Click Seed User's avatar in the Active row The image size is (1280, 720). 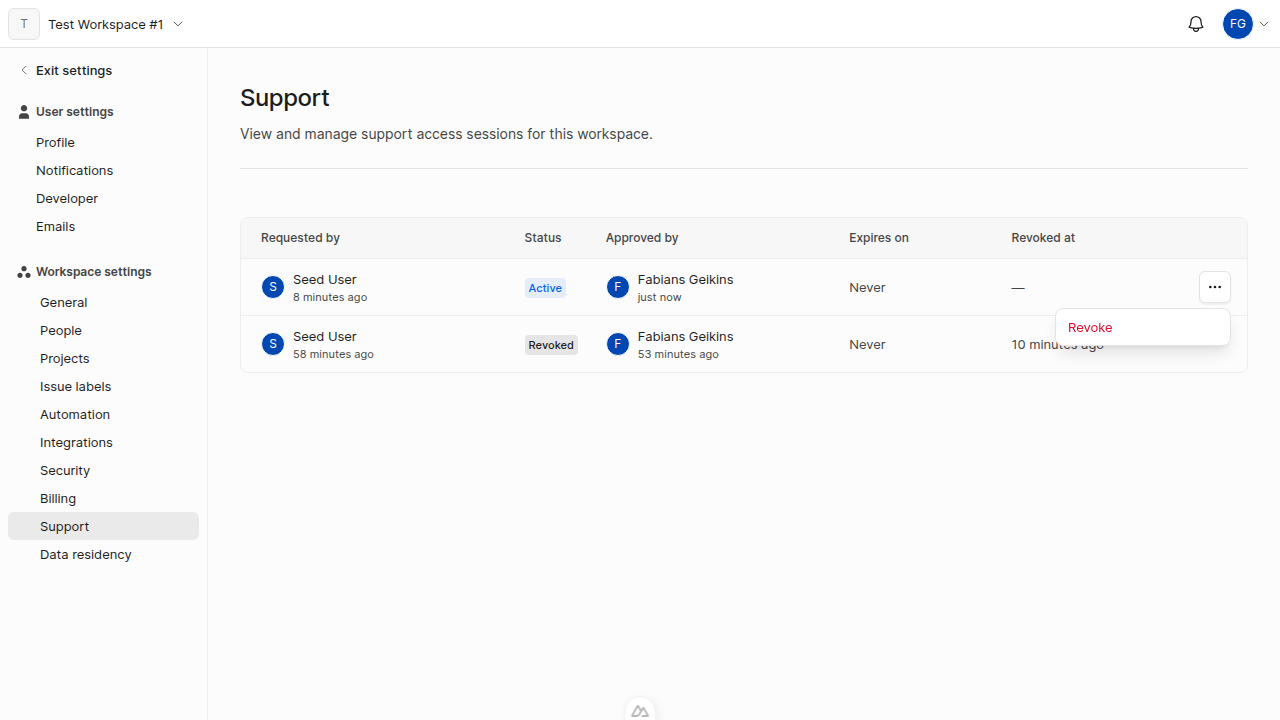[x=272, y=287]
